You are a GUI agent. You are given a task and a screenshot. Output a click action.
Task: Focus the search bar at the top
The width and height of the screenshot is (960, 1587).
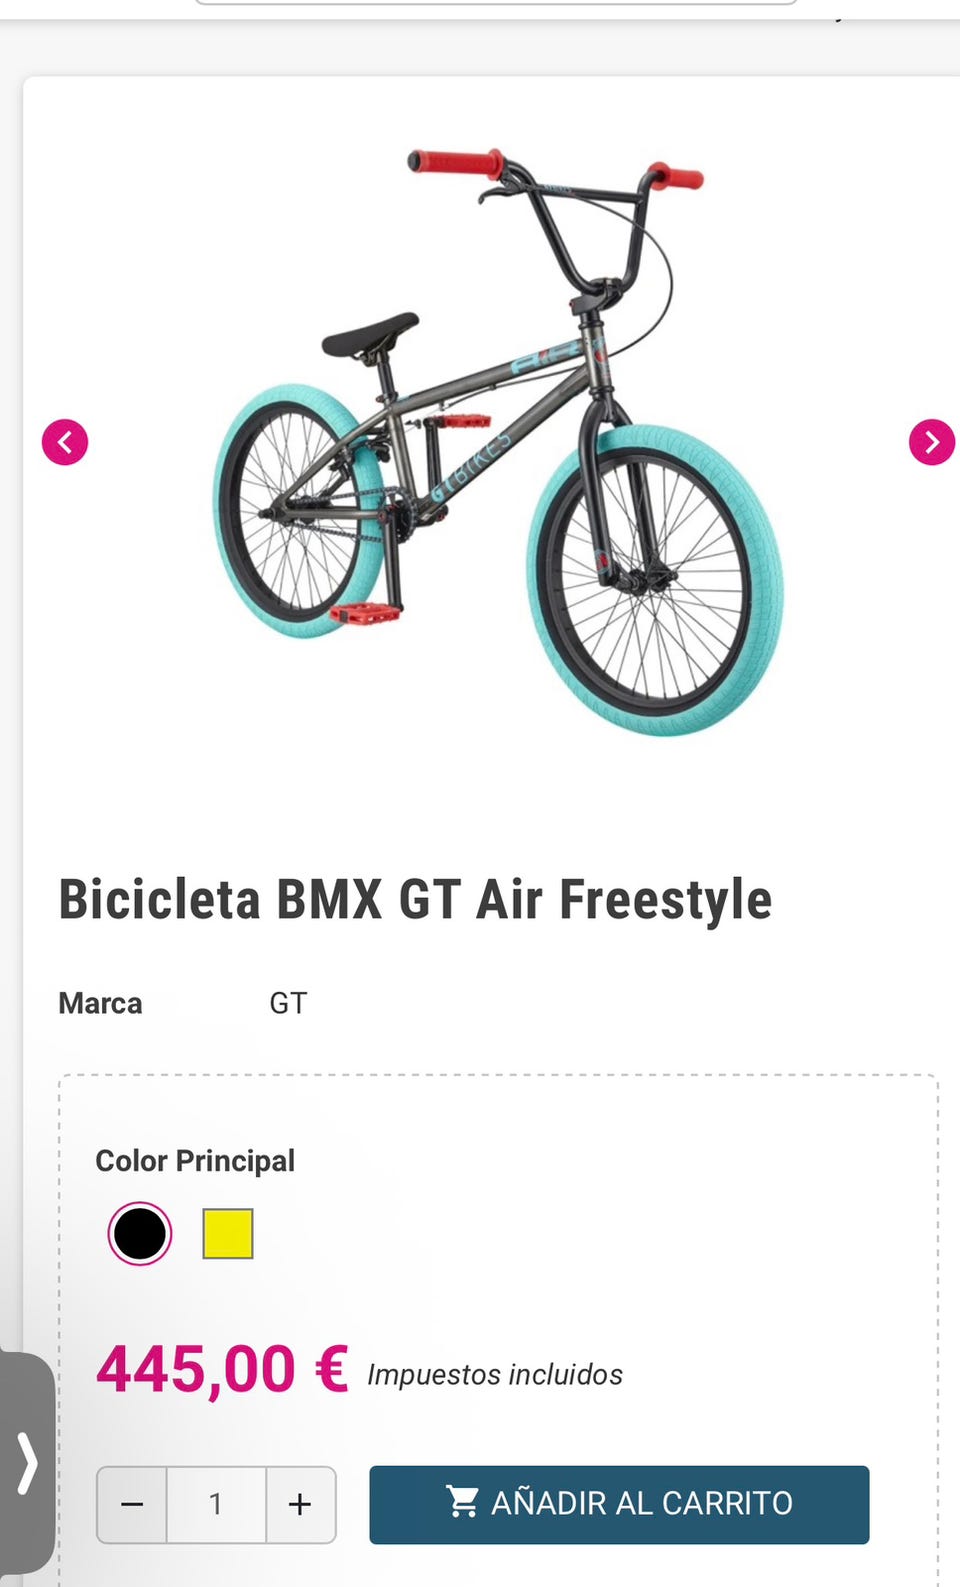[495, 3]
